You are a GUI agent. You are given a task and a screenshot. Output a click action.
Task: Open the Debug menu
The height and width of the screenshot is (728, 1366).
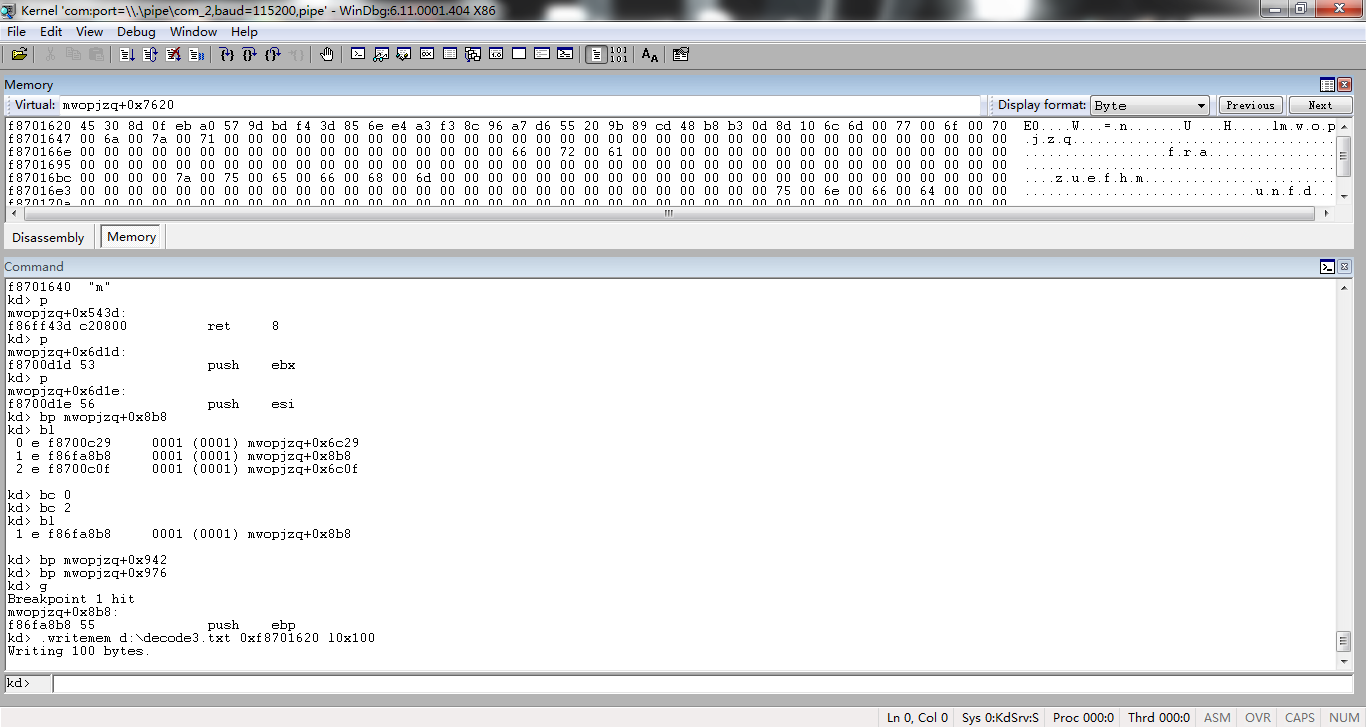136,32
